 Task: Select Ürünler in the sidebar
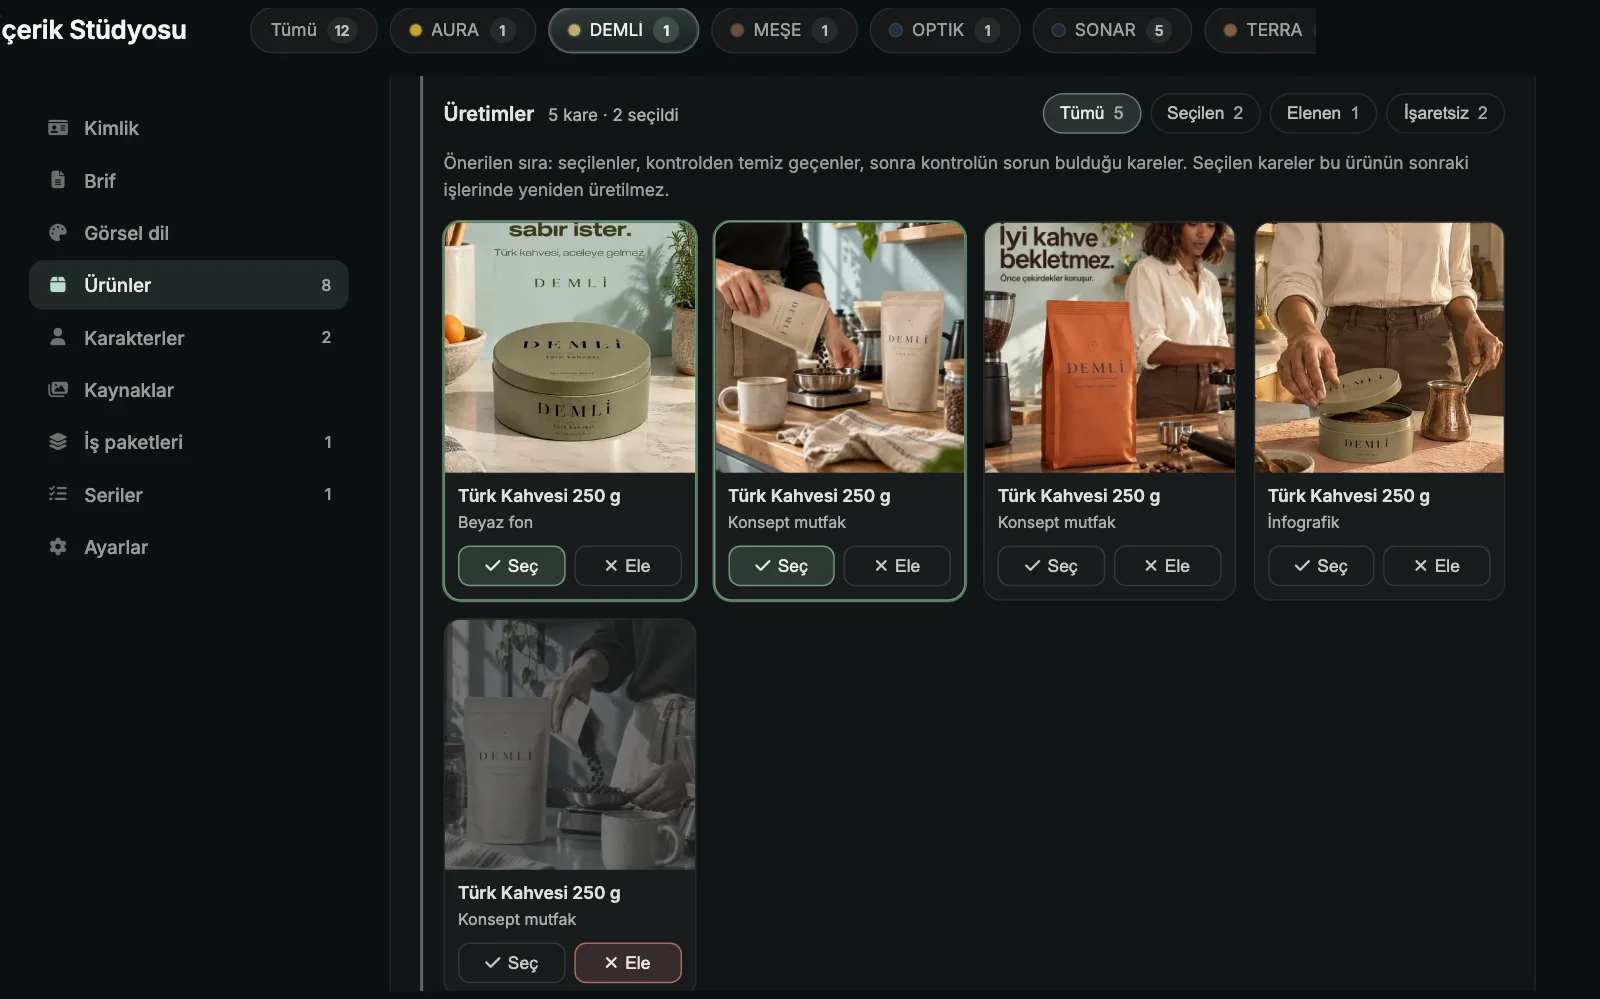[188, 285]
